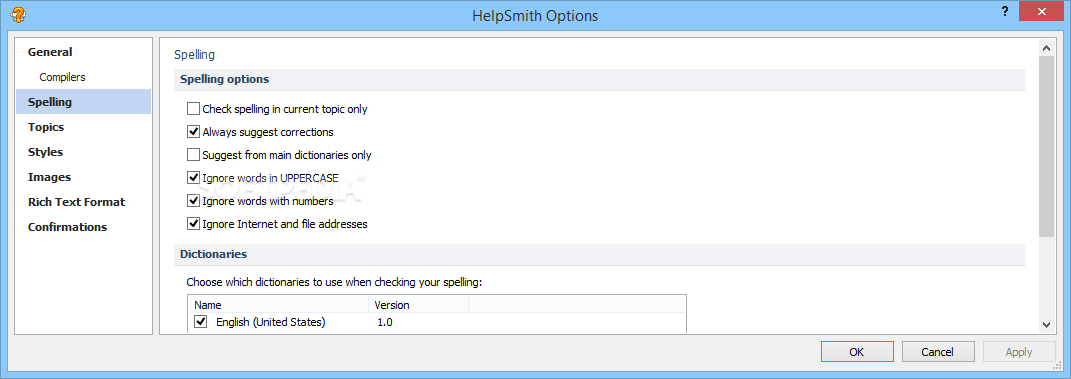Uncheck Always suggest corrections

tap(193, 132)
